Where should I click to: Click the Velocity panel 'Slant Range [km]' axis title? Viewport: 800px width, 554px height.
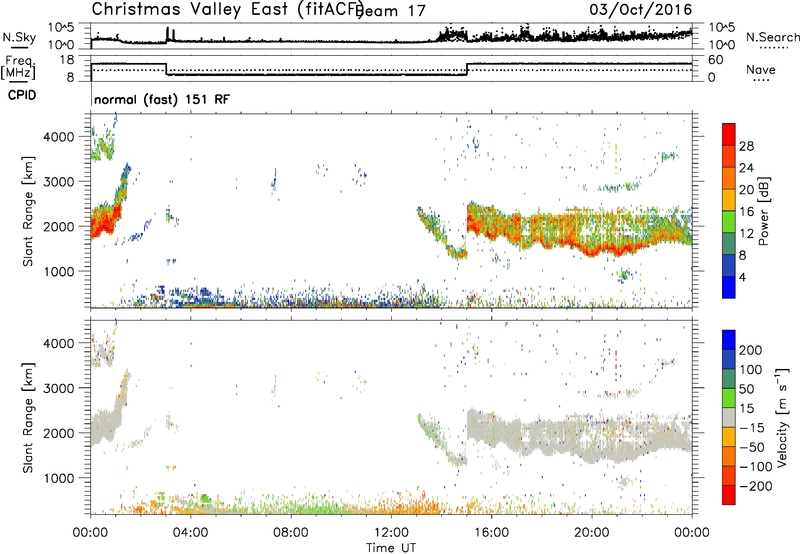click(28, 418)
